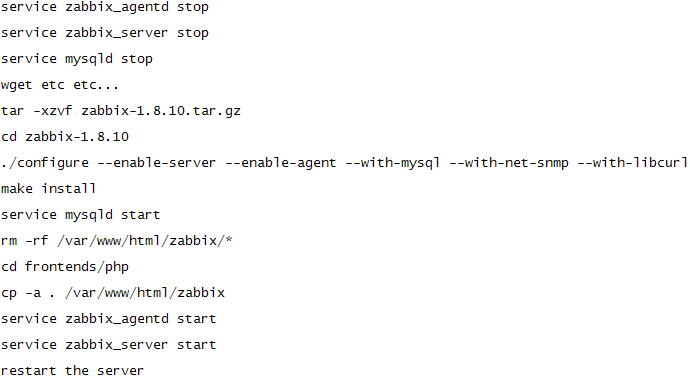Screen dimensions: 690x377
Task: Click the './configure' word in the configure line
Action: coord(45,163)
